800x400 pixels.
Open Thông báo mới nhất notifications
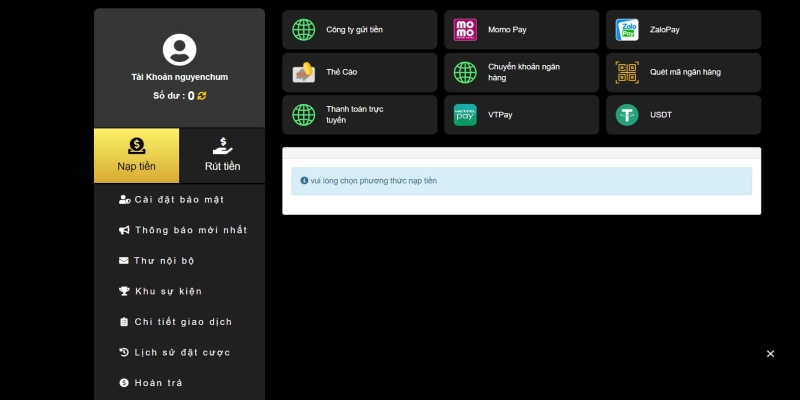tap(190, 230)
